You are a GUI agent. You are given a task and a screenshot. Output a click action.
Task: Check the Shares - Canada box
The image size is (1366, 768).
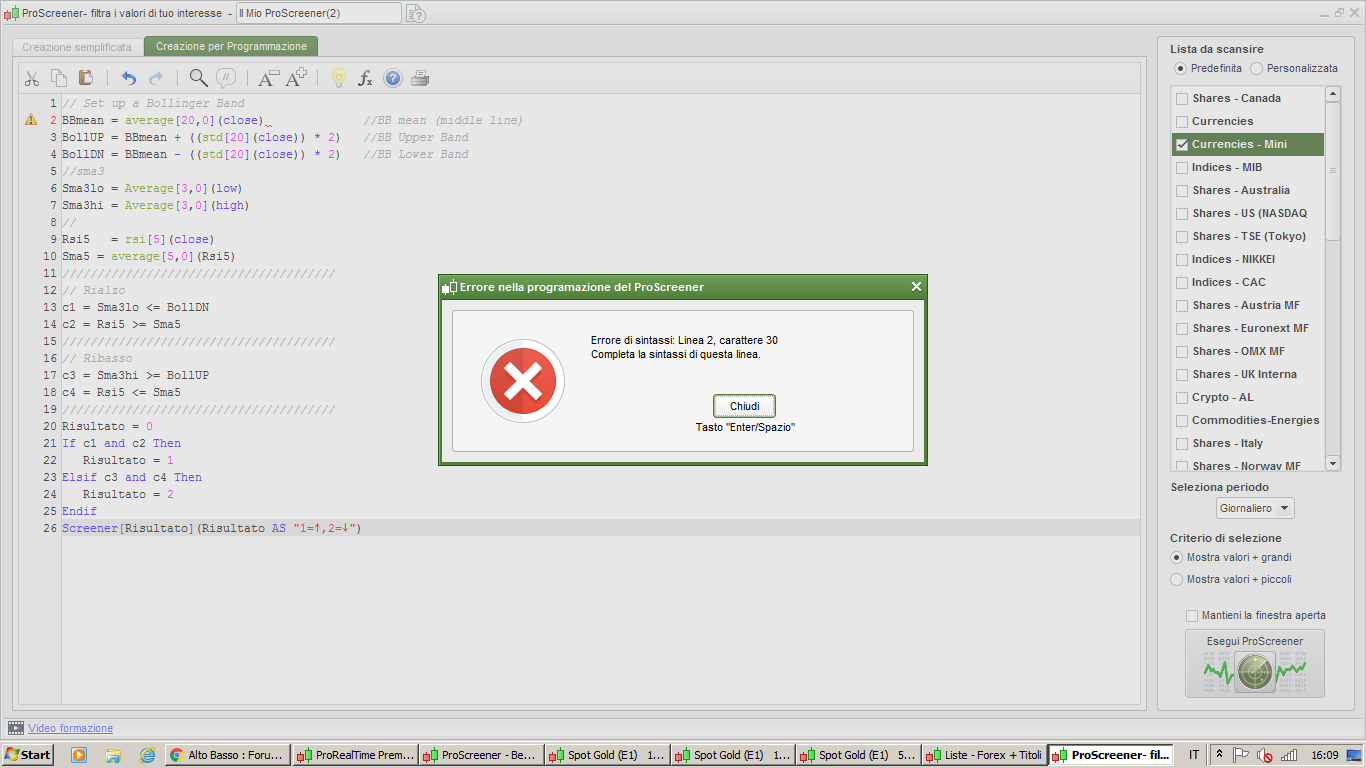[x=1182, y=98]
